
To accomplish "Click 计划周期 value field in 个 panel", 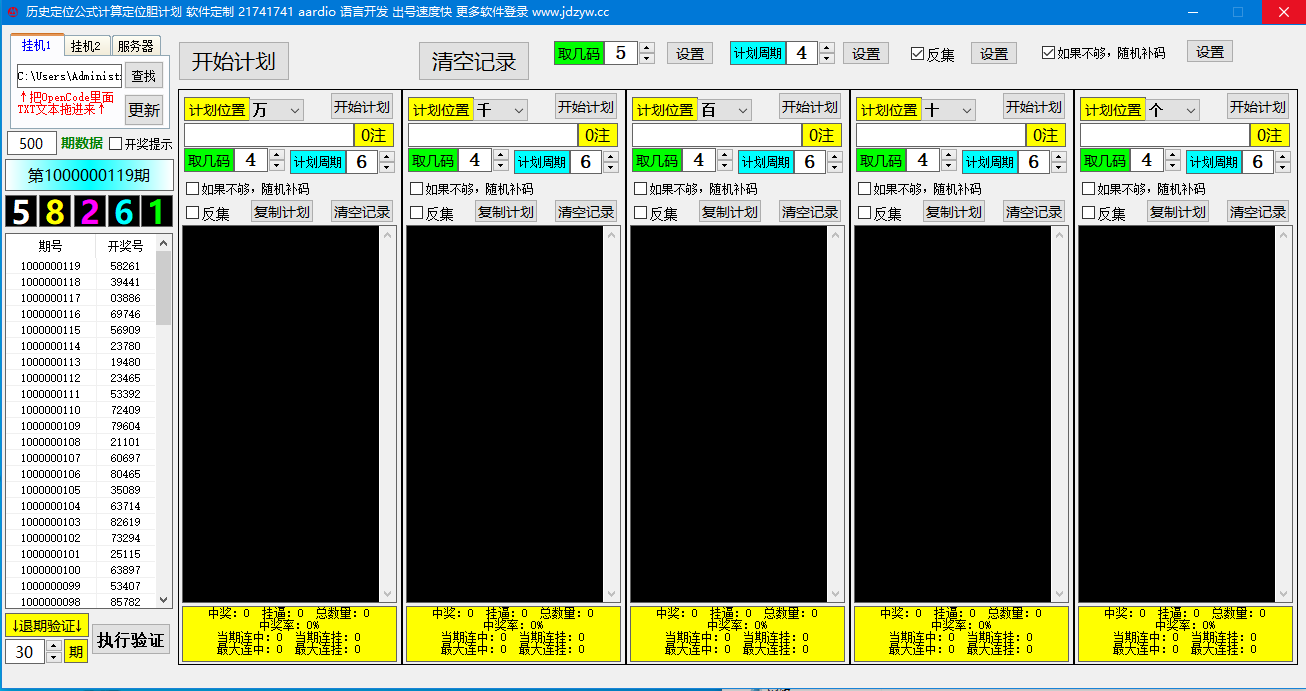I will (1256, 160).
